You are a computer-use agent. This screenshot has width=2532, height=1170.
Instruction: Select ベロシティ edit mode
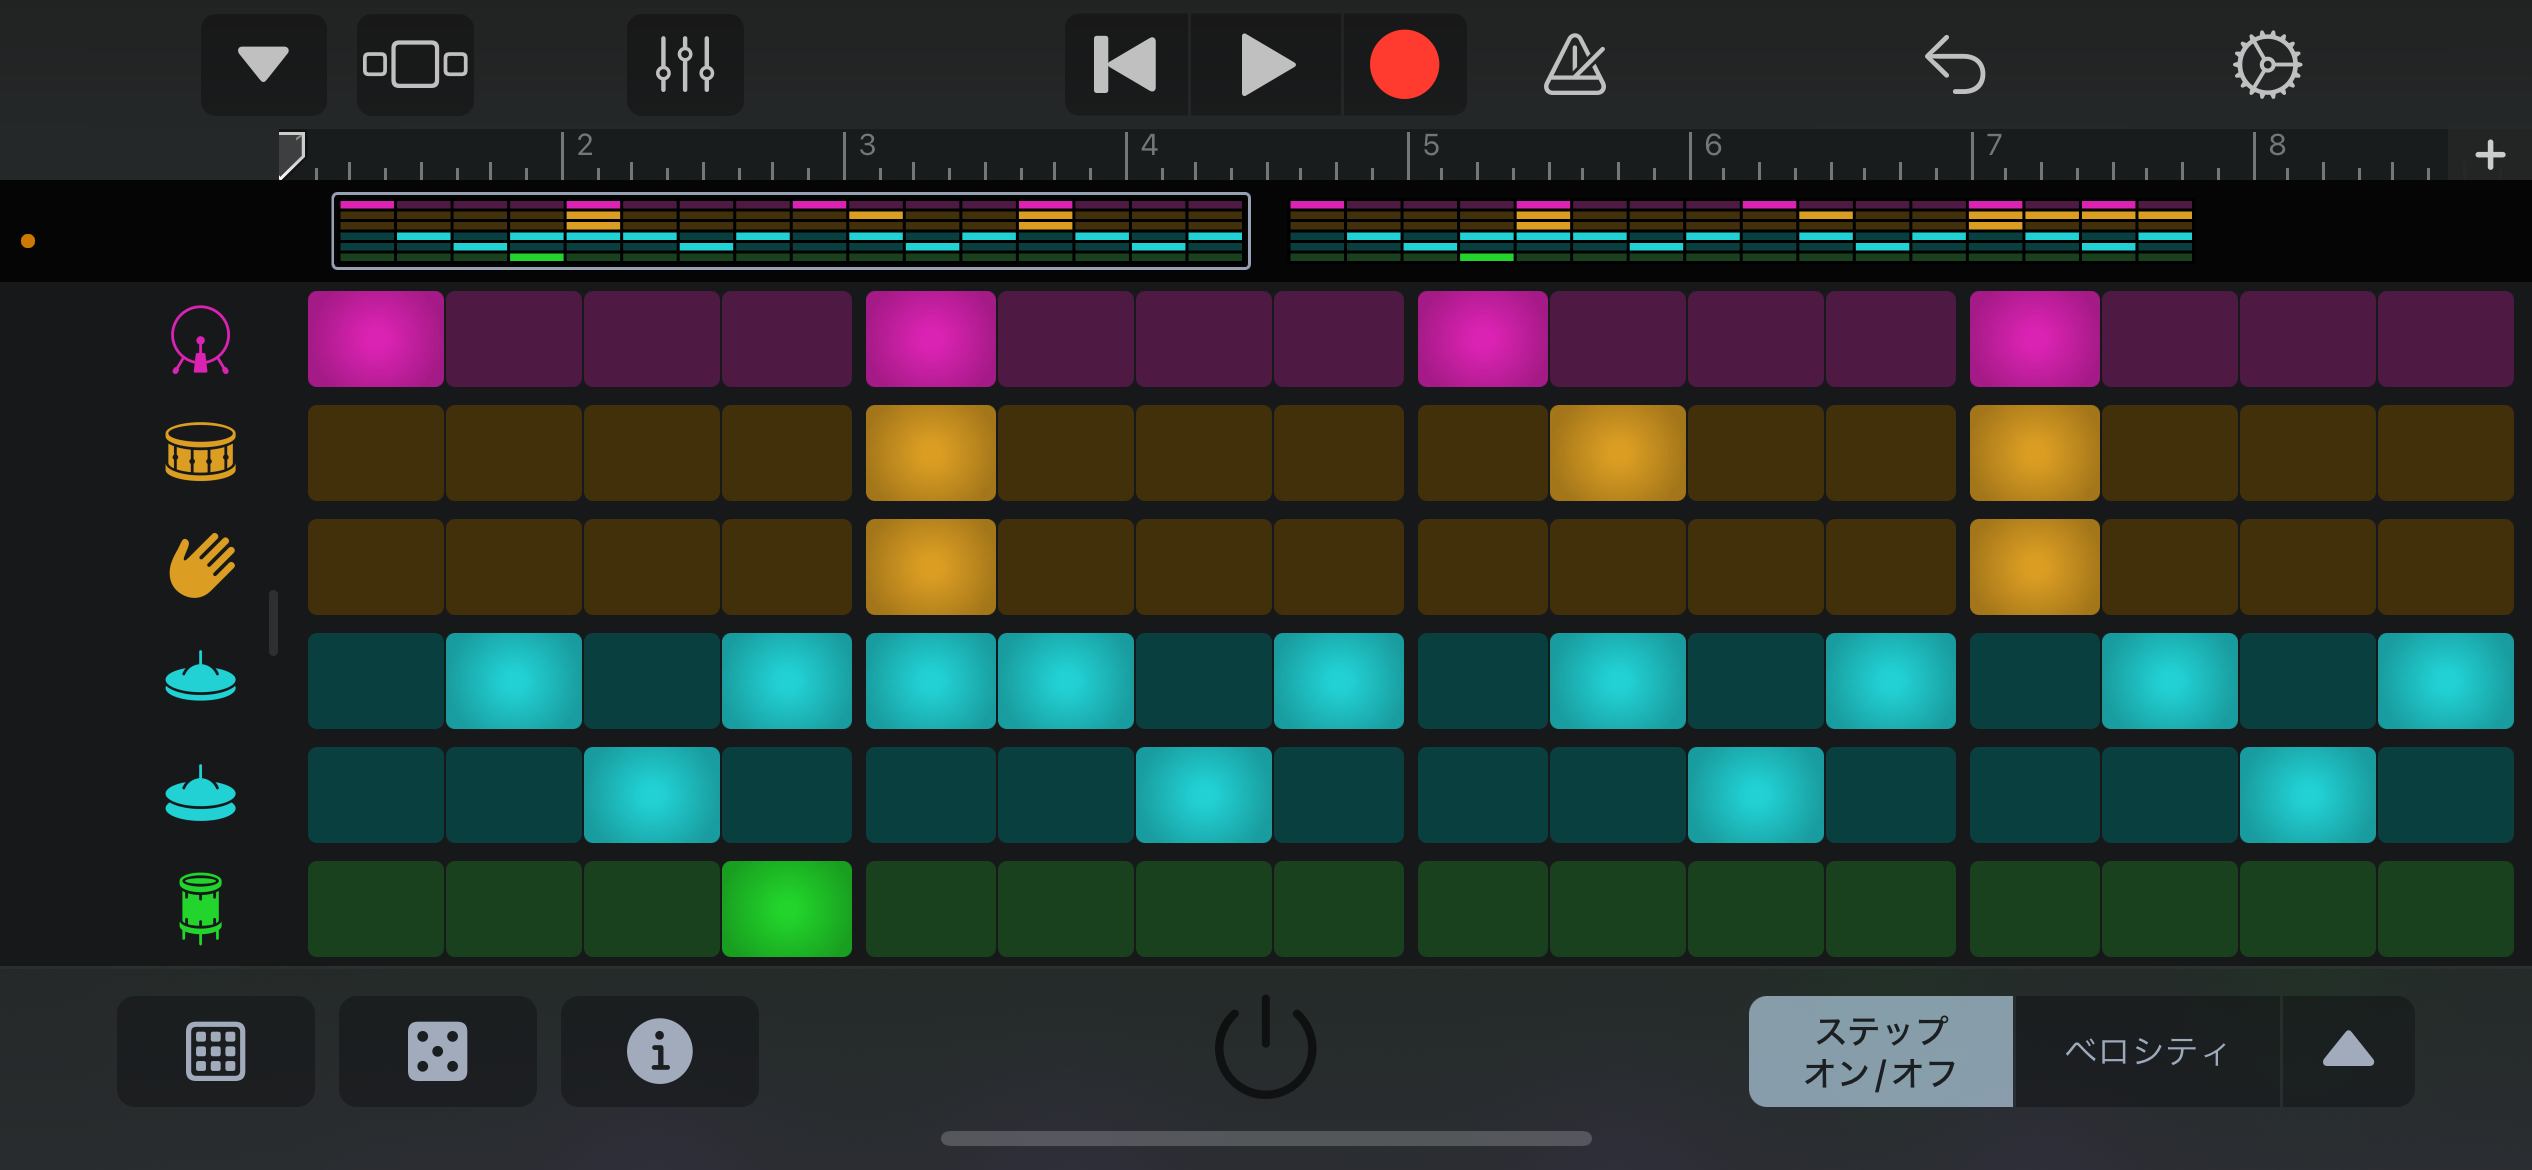coord(2147,1051)
